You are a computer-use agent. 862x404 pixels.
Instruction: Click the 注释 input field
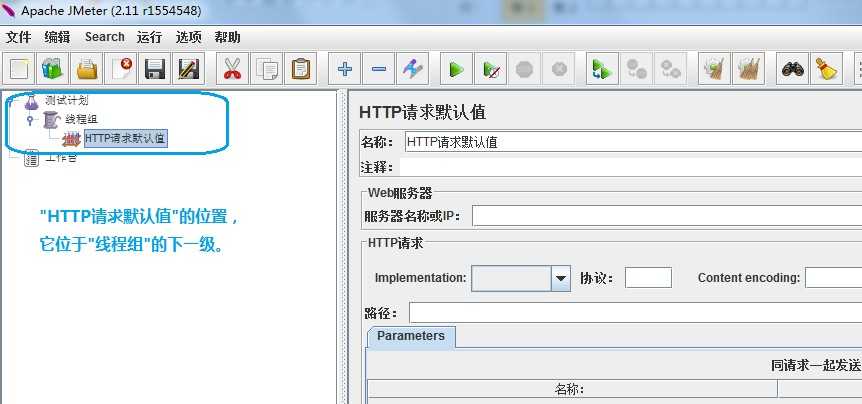coord(631,167)
